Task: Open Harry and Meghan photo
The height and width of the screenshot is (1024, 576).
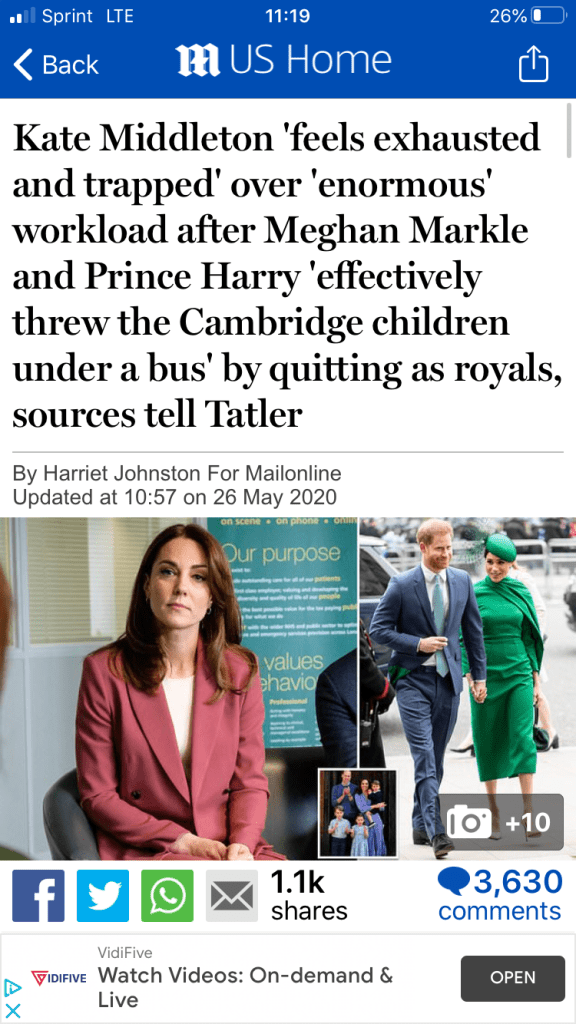Action: 468,653
